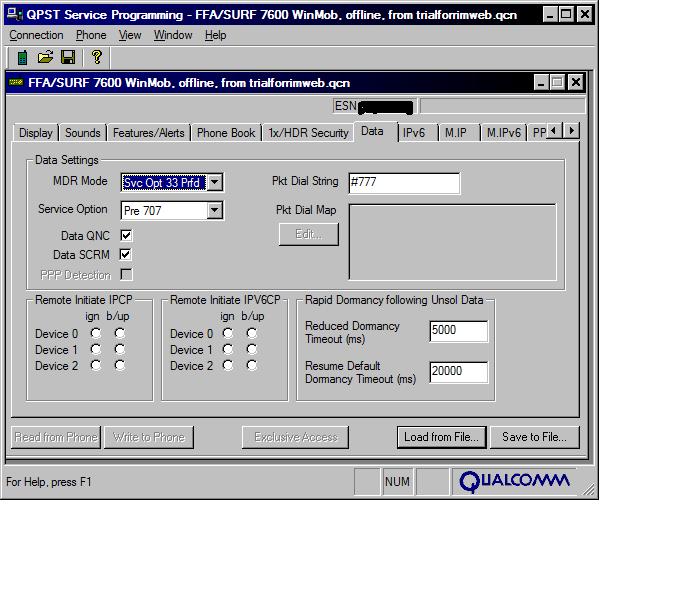
Task: Click the Reduced Dormancy Timeout field
Action: pyautogui.click(x=459, y=331)
